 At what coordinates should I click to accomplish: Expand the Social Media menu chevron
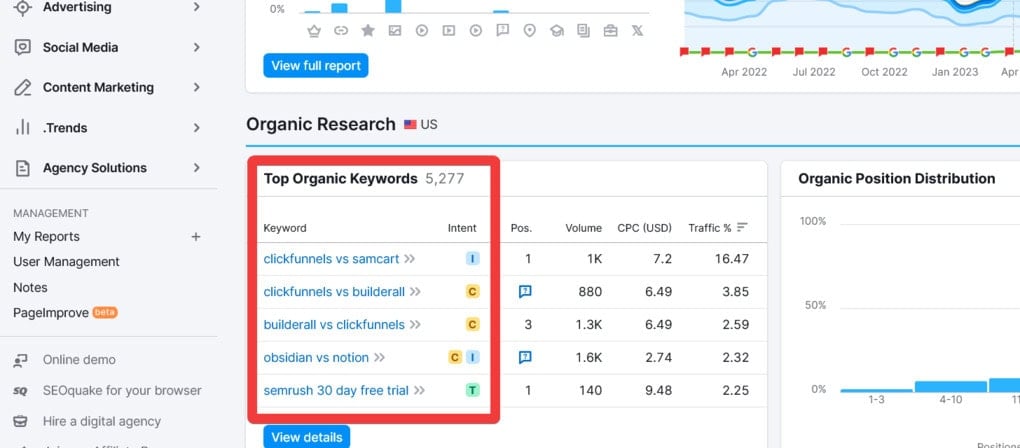tap(196, 47)
